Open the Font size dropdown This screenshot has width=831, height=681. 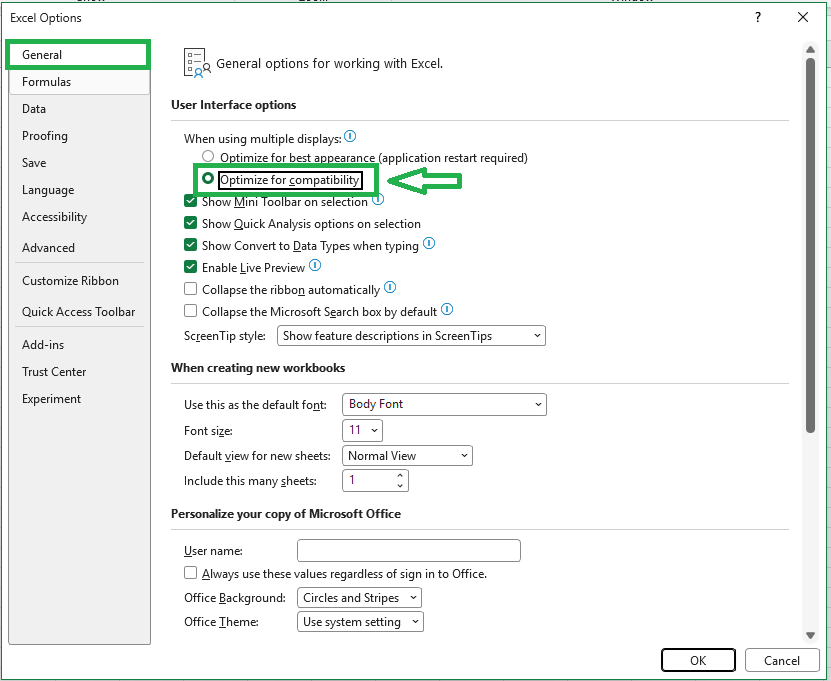click(x=363, y=430)
